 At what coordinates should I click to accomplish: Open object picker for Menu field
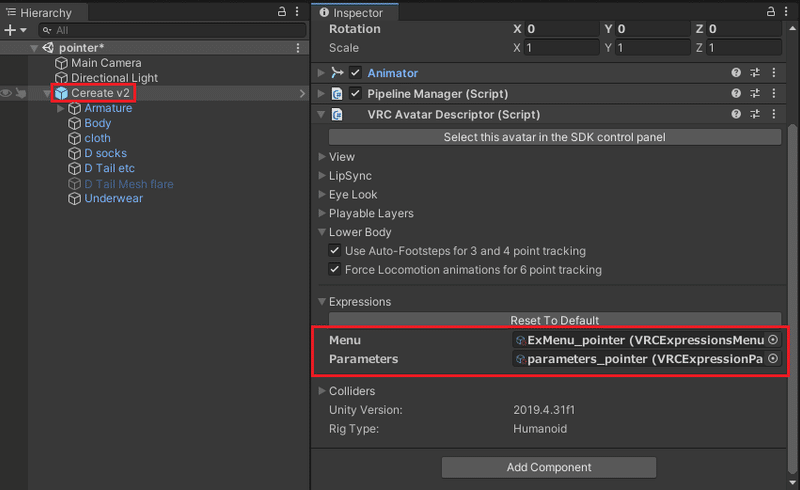coord(773,340)
